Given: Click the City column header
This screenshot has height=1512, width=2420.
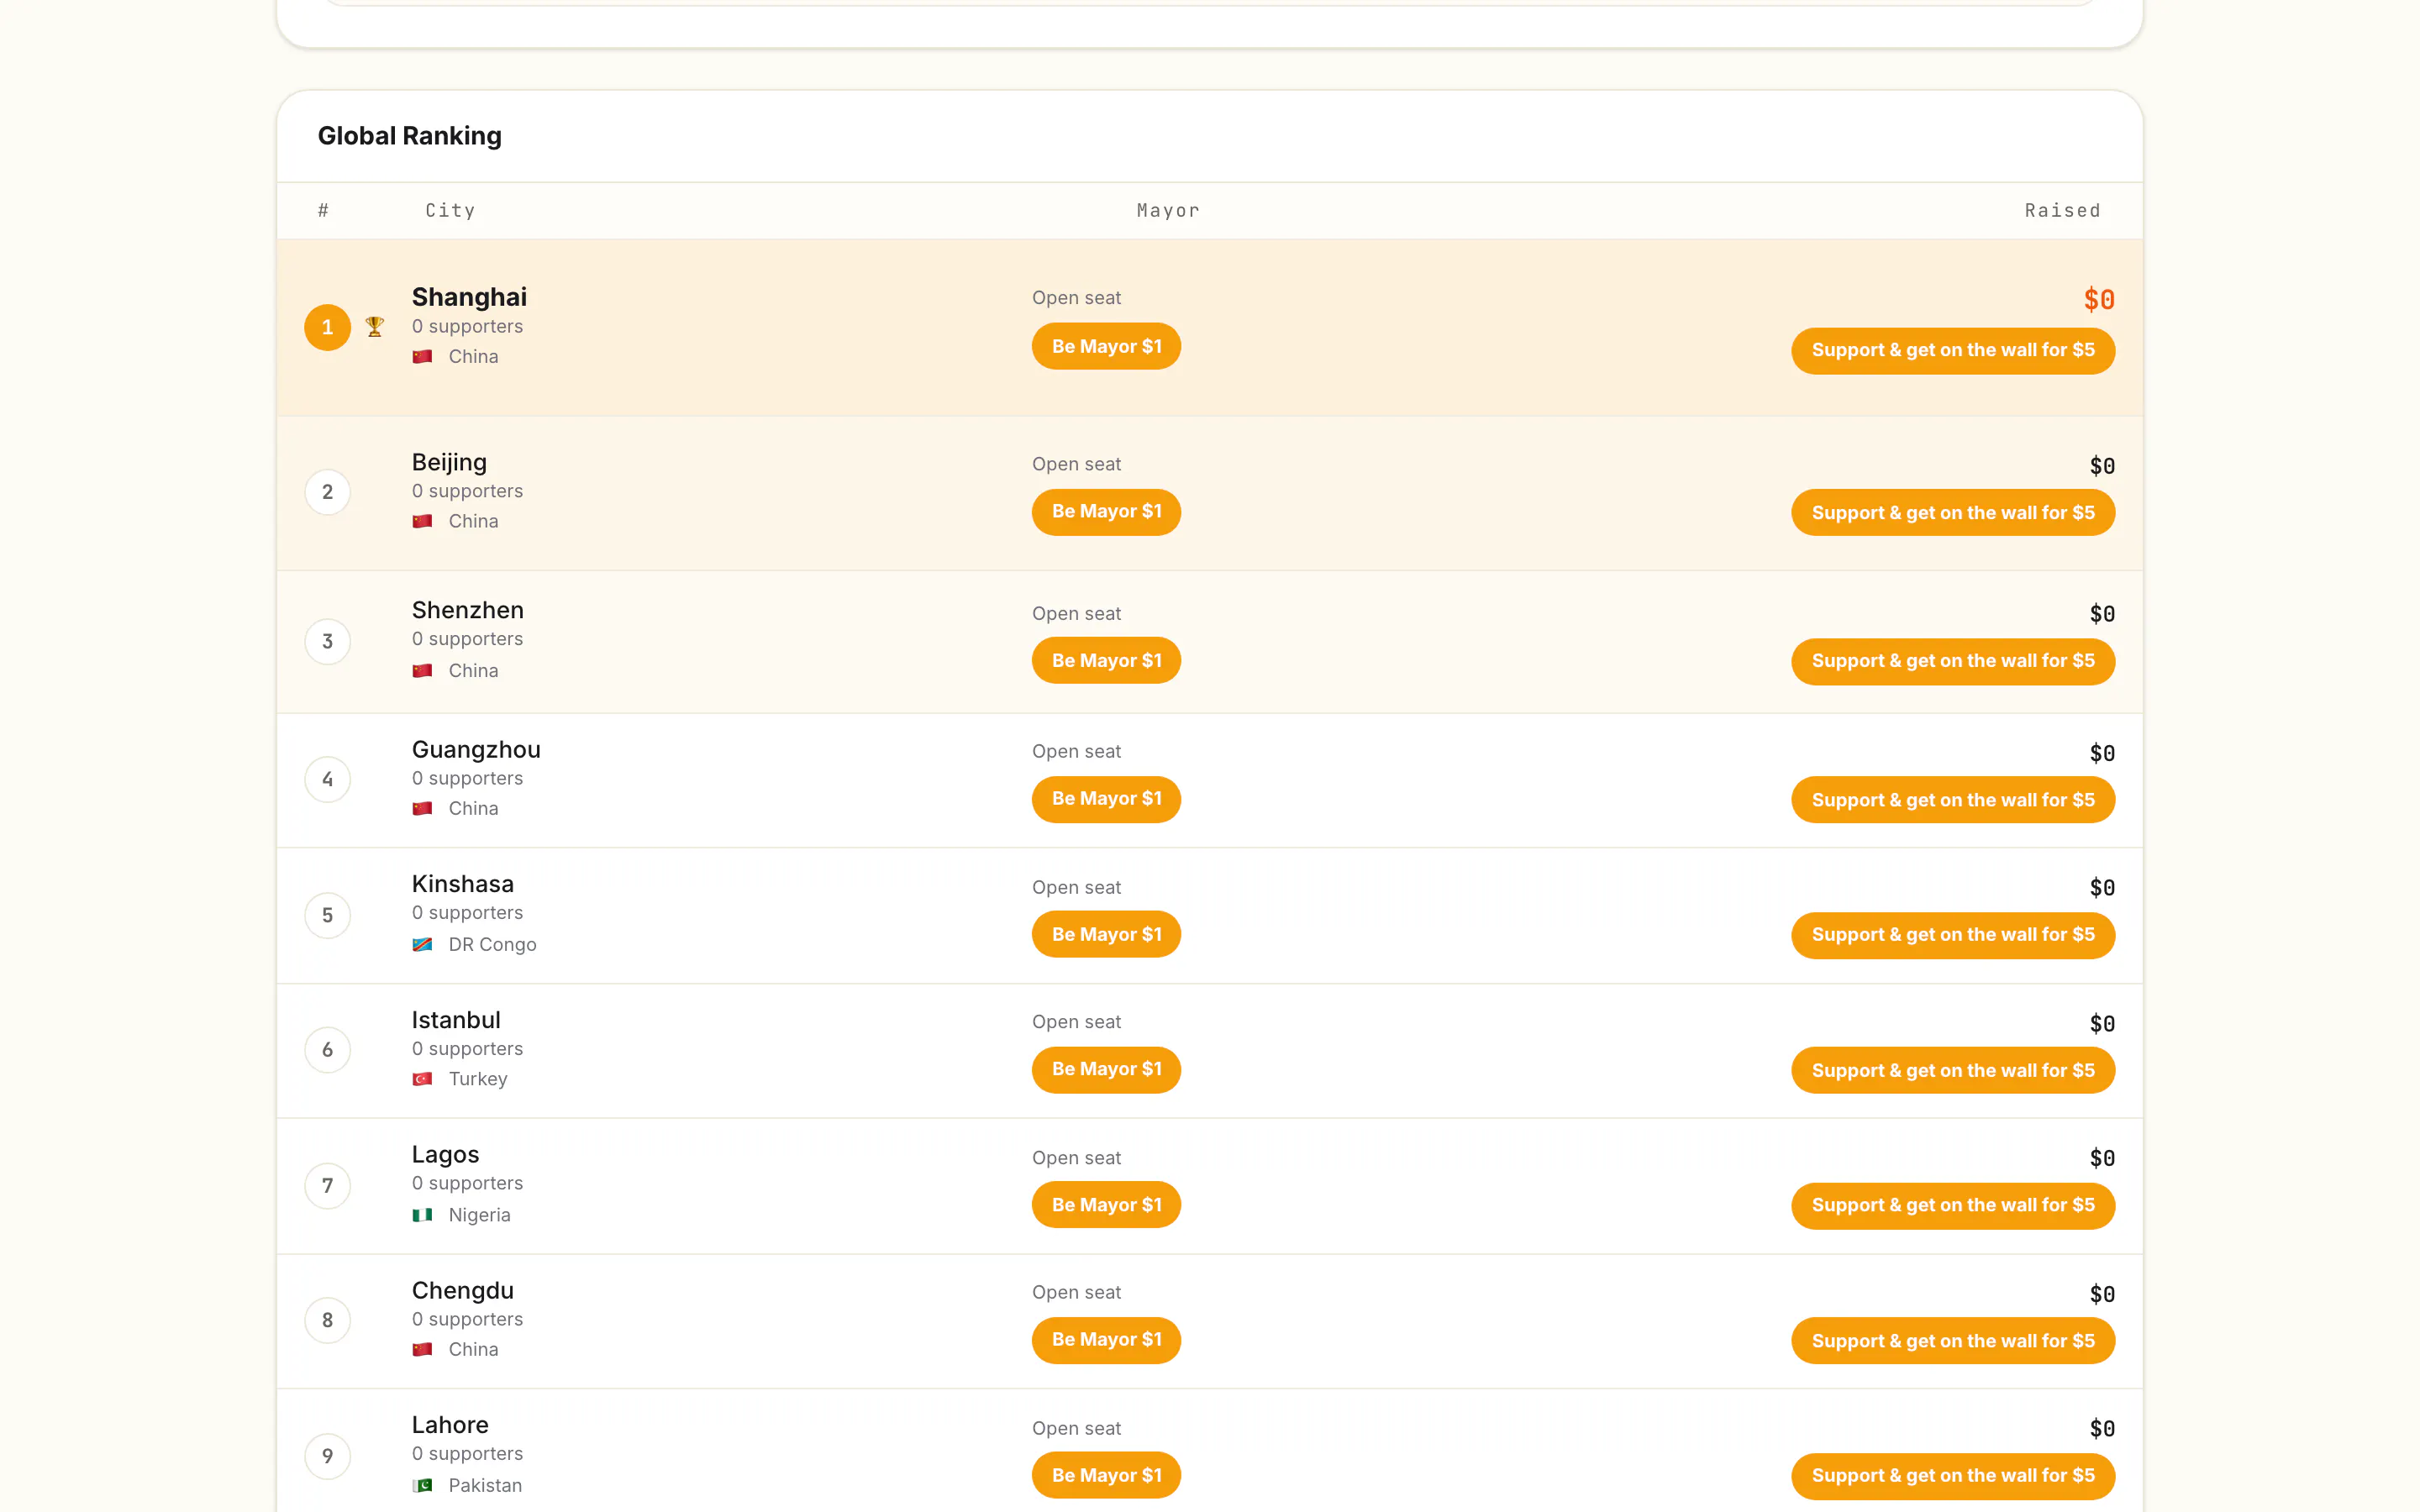Looking at the screenshot, I should tap(450, 210).
